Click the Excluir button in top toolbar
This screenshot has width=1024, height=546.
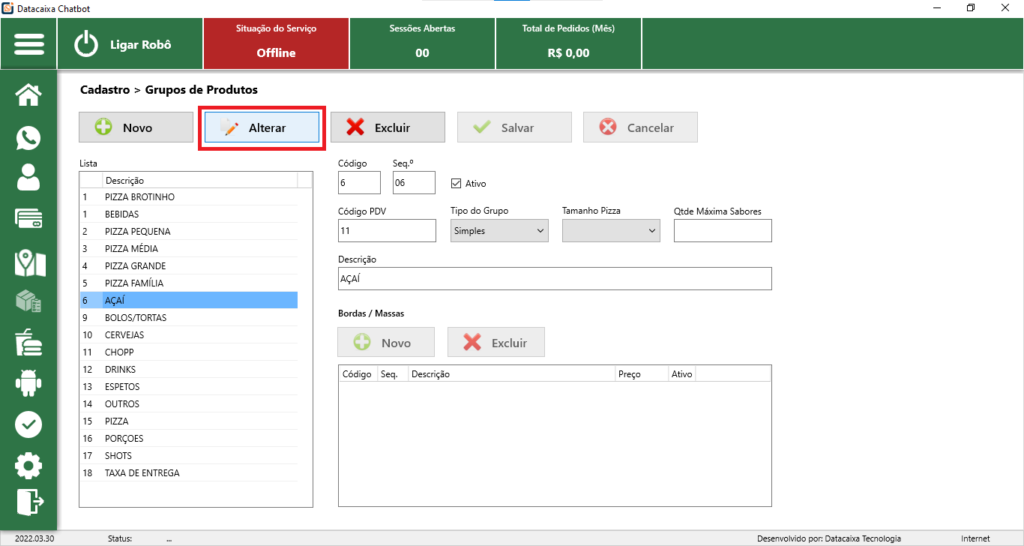[x=387, y=128]
